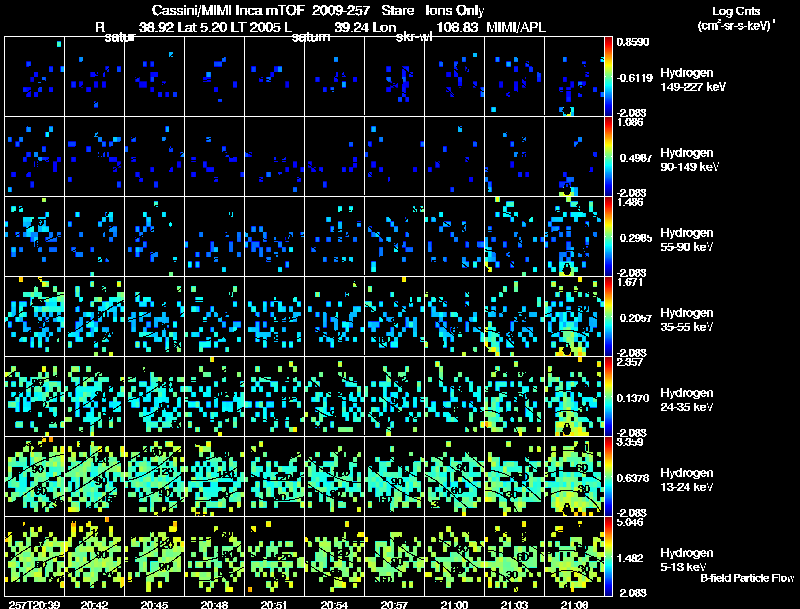Select the 20:51 time label
Screen dimensions: 800x609
coord(274,603)
